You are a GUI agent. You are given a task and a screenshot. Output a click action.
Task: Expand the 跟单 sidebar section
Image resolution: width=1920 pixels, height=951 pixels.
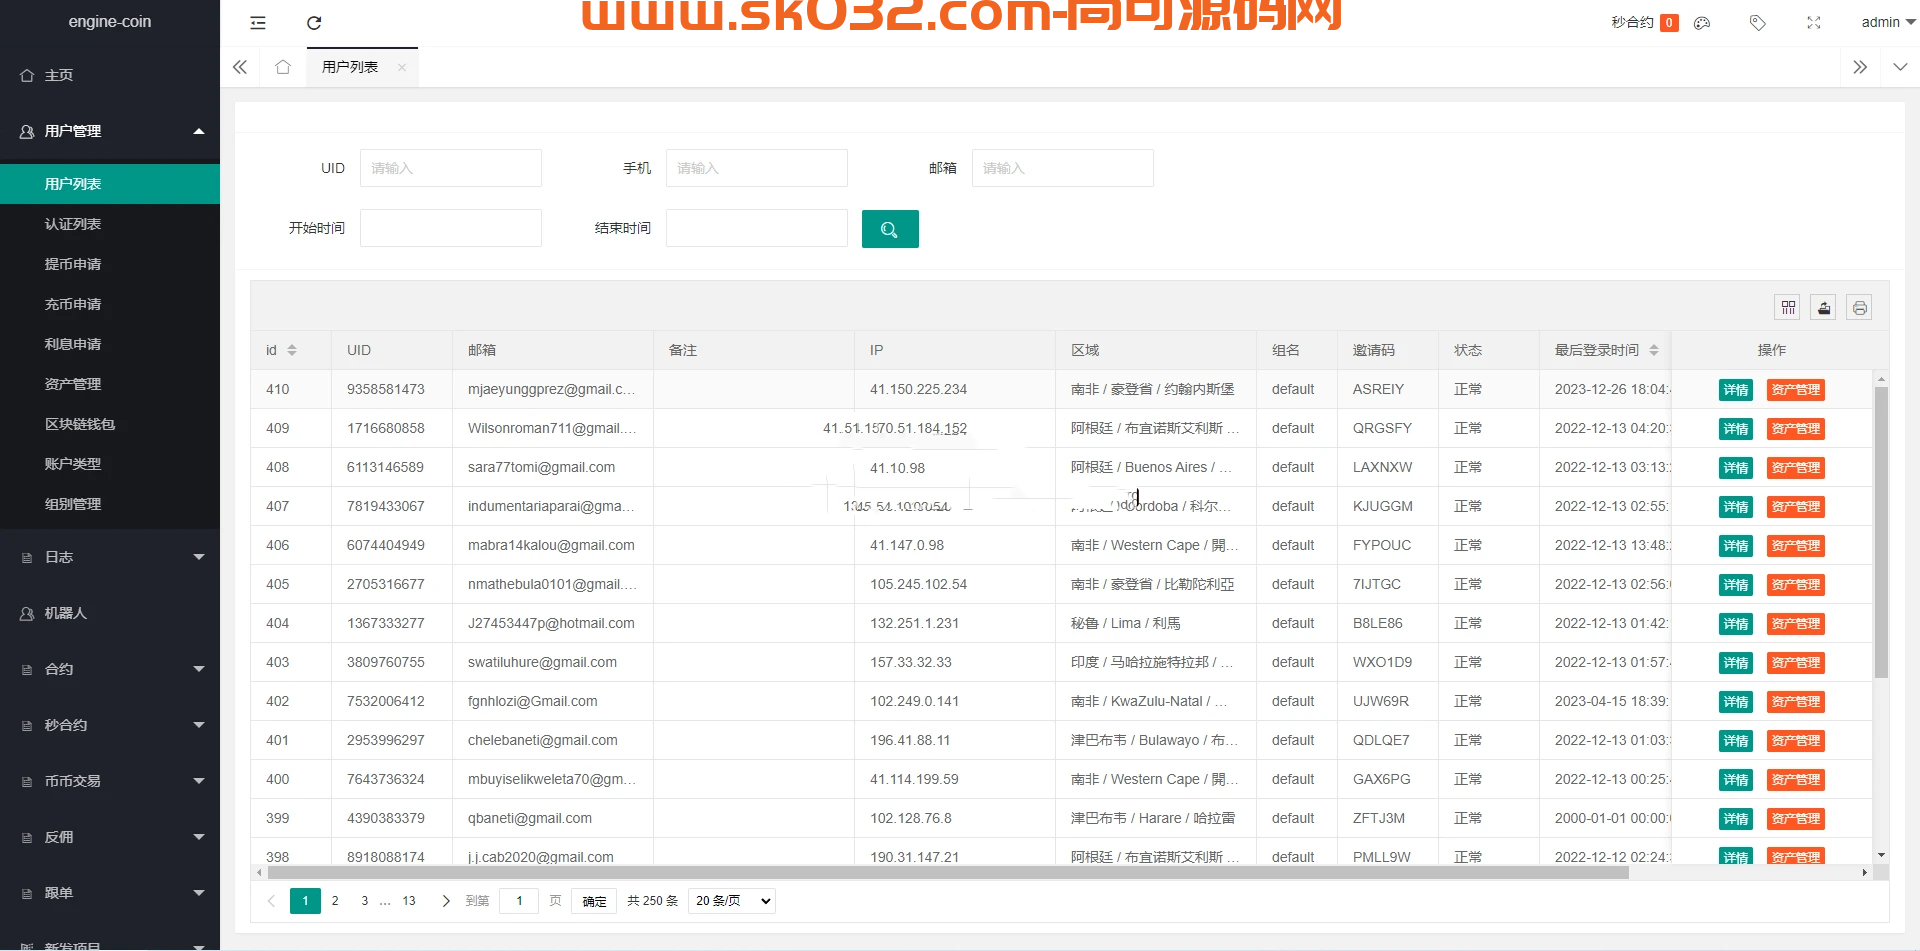[110, 893]
